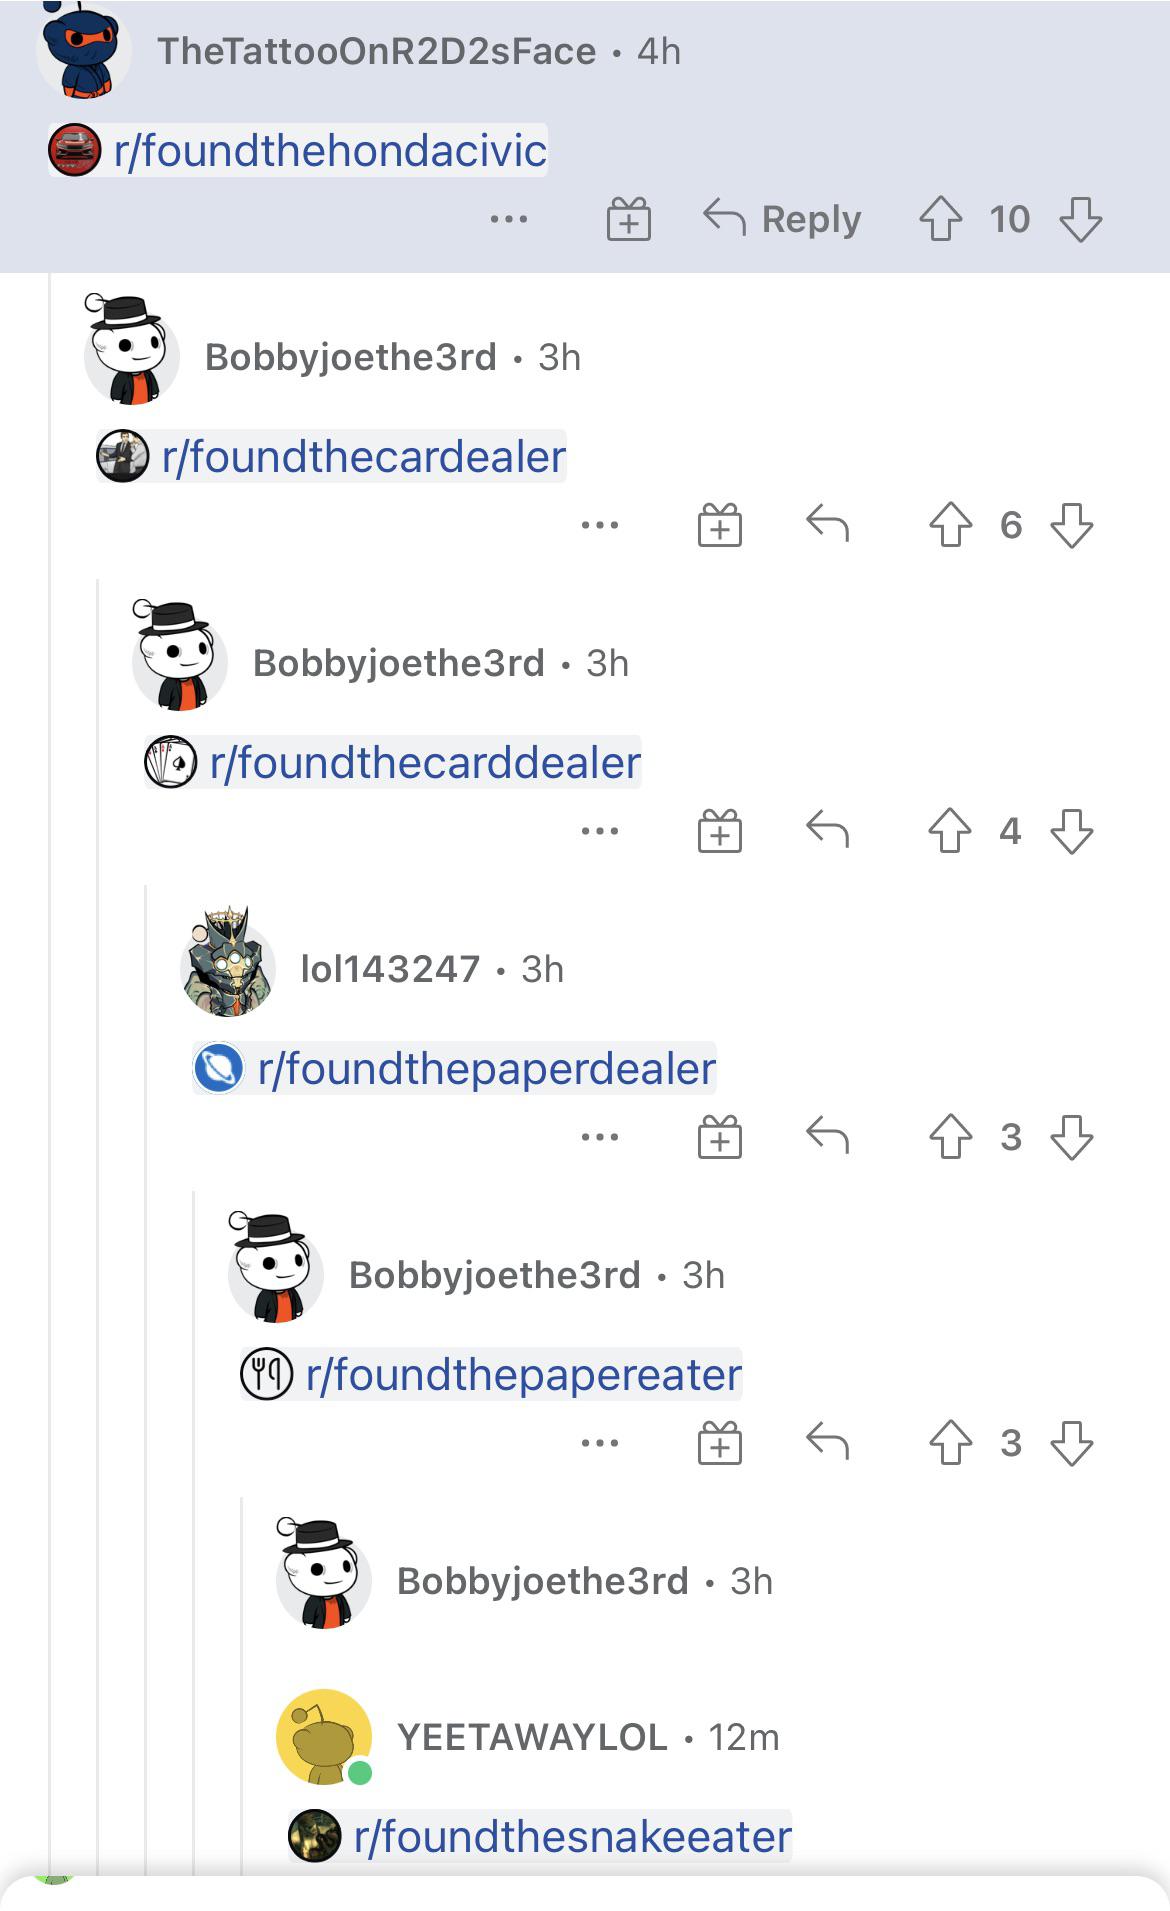Reply arrow on r/foundthecarddealer comment
This screenshot has width=1170, height=1911.
(x=827, y=829)
